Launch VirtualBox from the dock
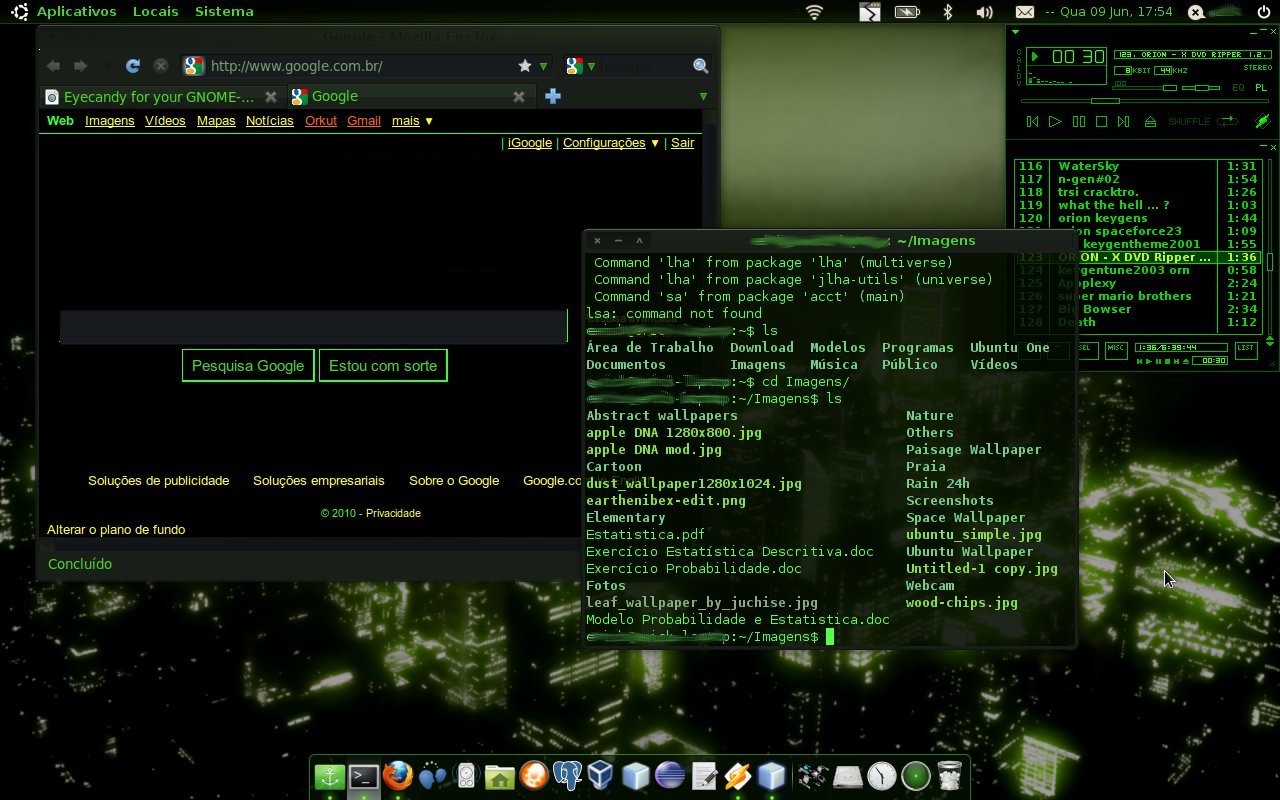 point(601,776)
